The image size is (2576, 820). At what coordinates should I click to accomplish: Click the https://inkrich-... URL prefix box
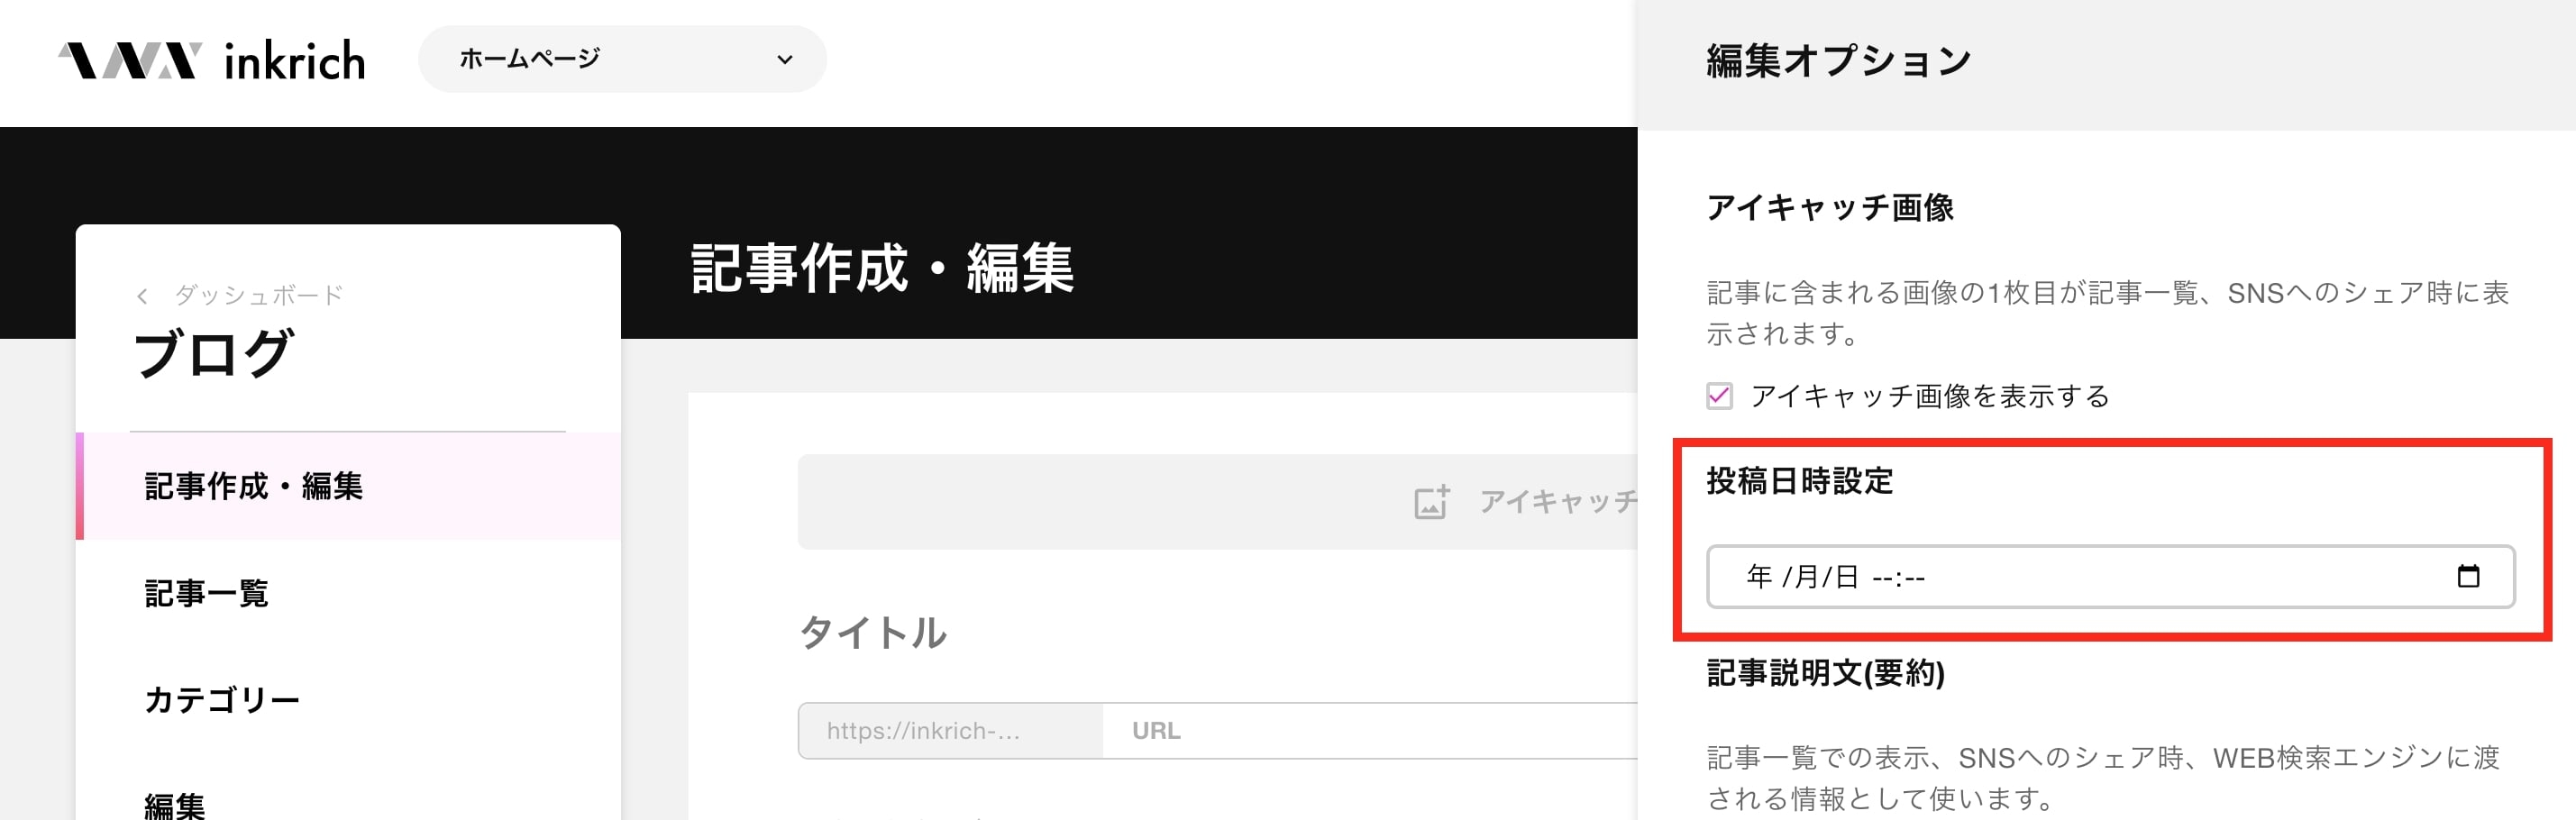(x=951, y=731)
